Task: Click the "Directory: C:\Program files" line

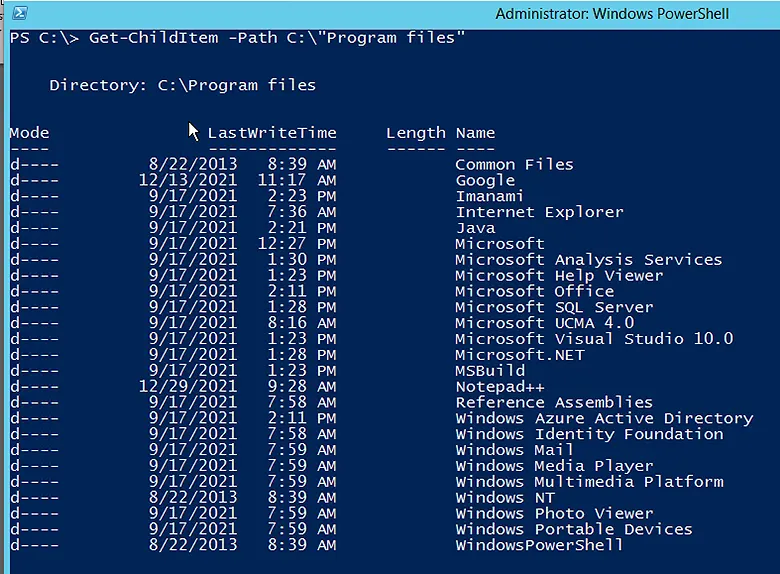Action: [183, 85]
